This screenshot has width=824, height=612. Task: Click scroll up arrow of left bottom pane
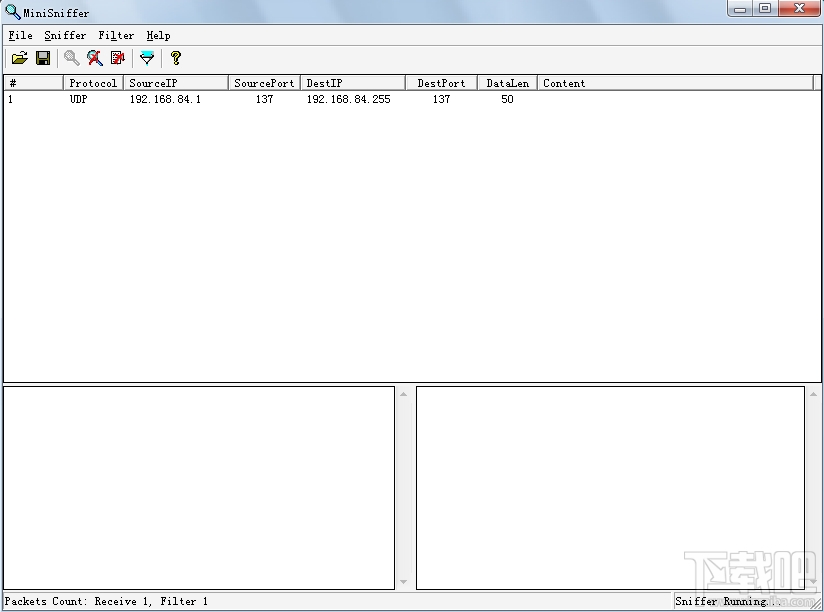404,394
